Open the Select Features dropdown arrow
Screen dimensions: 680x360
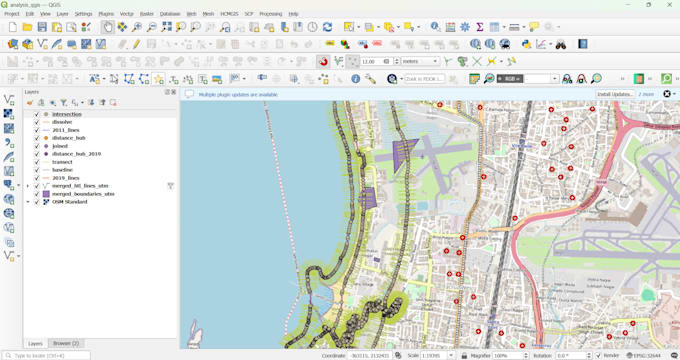358,27
